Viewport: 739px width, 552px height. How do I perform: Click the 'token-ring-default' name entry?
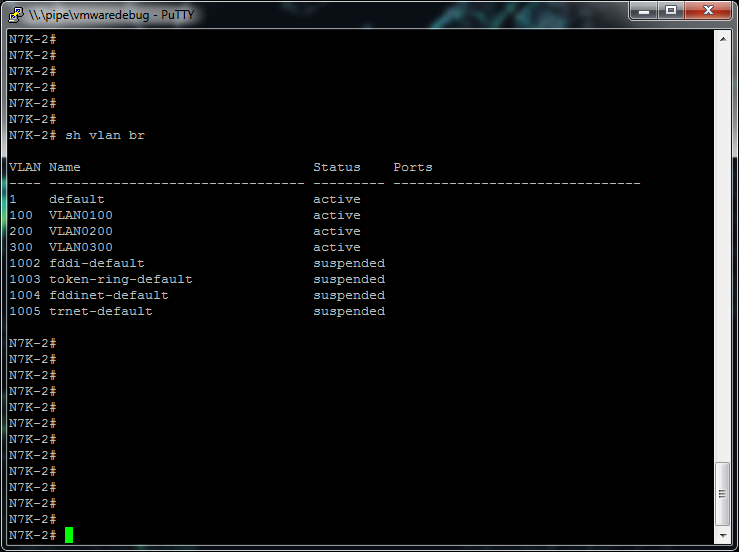(121, 280)
